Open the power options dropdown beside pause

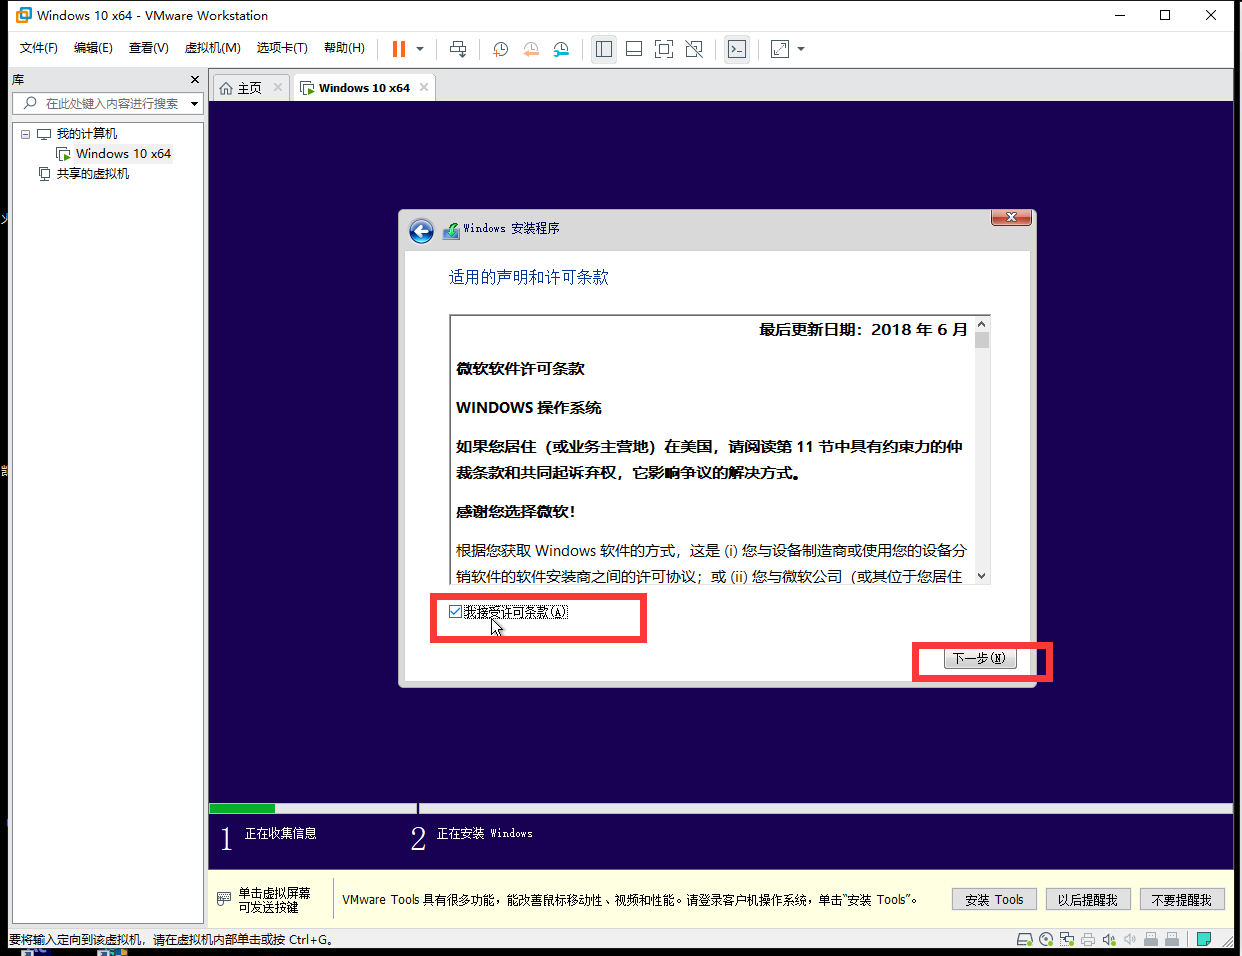[x=420, y=49]
